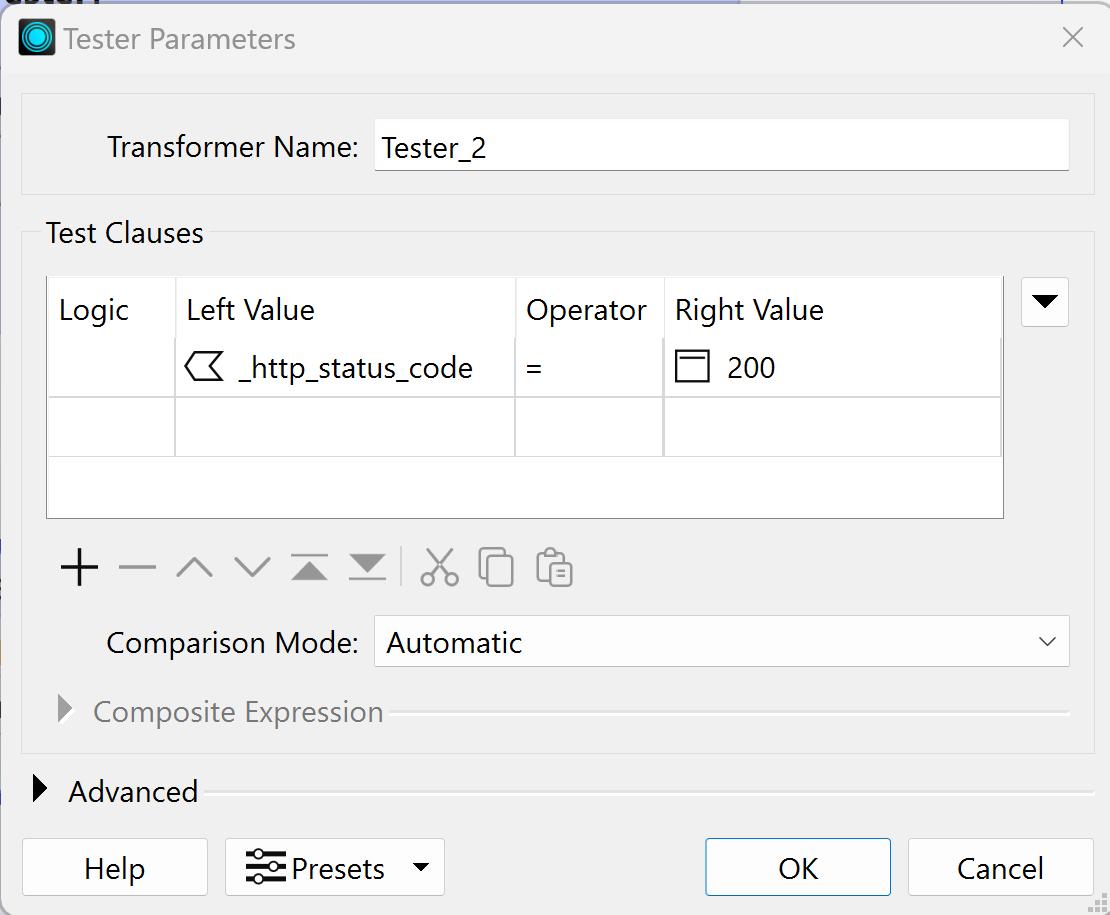Open the Comparison Mode dropdown
The image size is (1110, 915).
coord(721,642)
